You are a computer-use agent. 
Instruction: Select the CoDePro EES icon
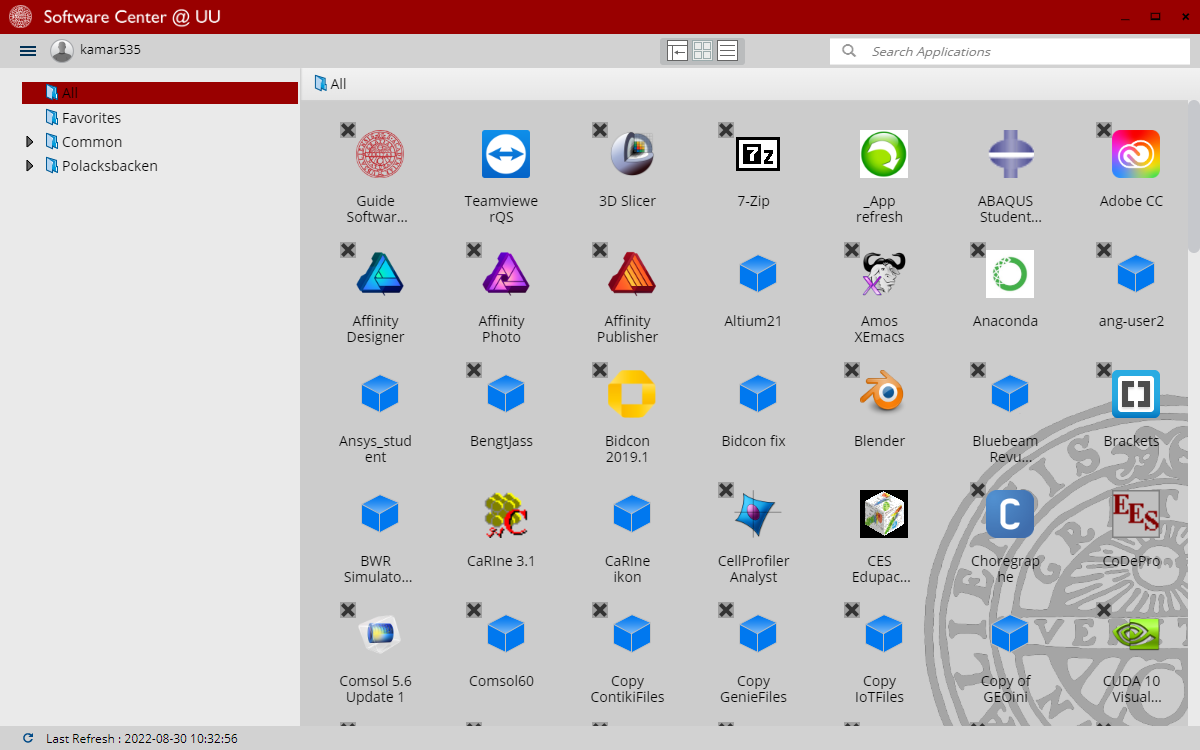click(x=1136, y=514)
